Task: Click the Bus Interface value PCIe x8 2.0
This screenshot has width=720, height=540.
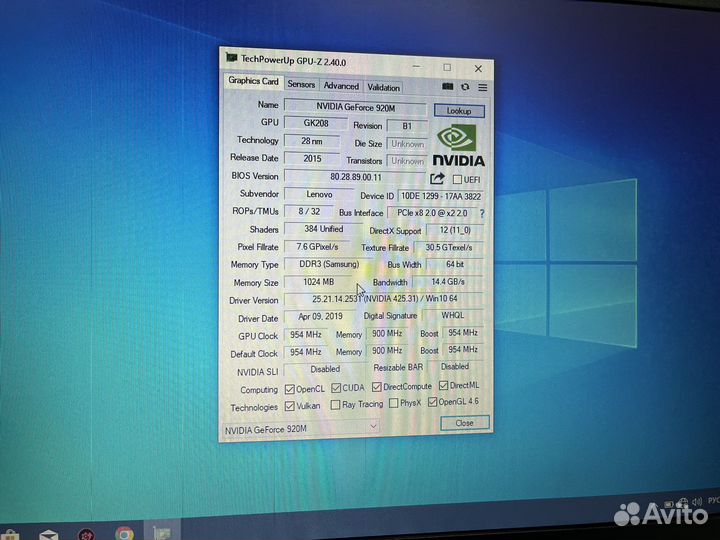Action: (x=432, y=213)
